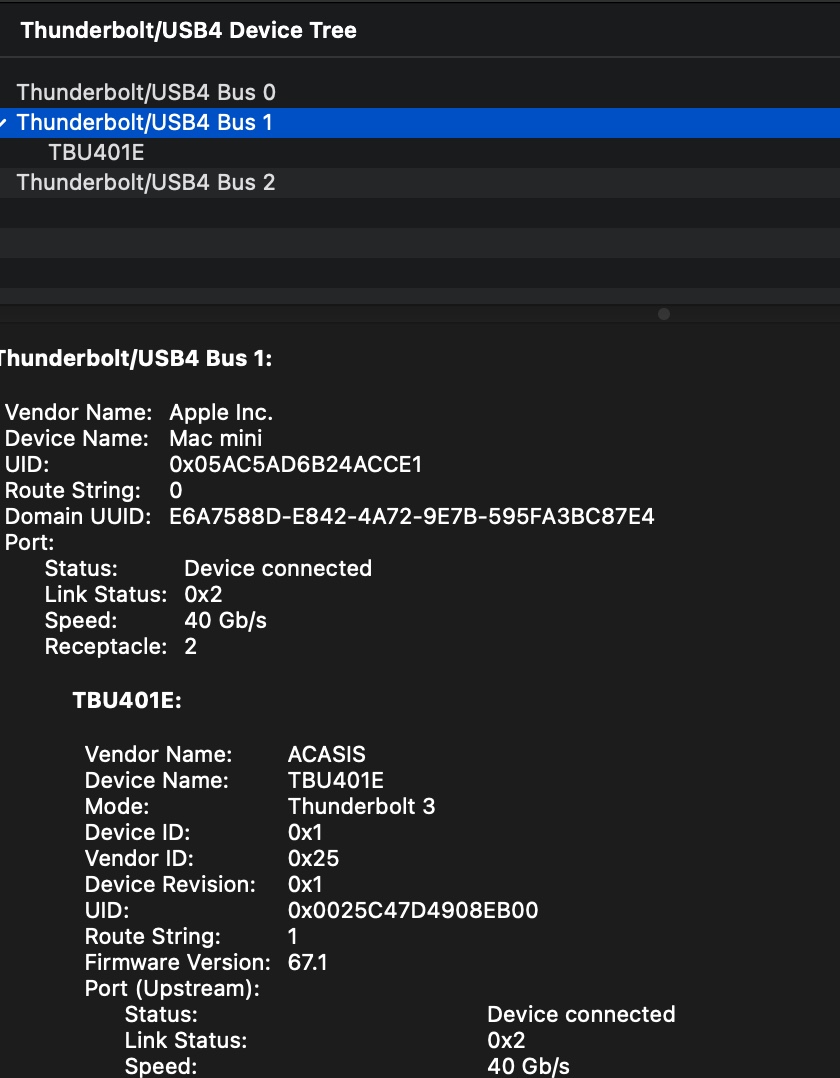Click the Mac mini Port: label
Image resolution: width=840 pixels, height=1078 pixels.
[x=30, y=542]
